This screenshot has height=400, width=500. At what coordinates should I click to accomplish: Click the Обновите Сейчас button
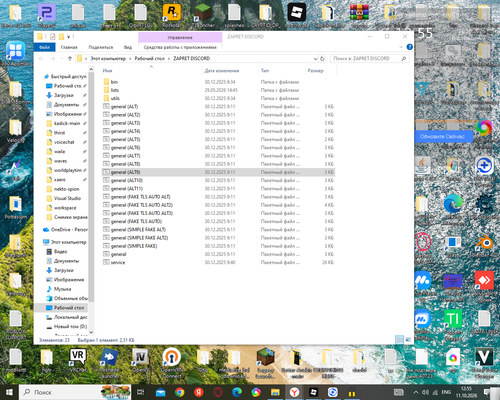tap(442, 136)
